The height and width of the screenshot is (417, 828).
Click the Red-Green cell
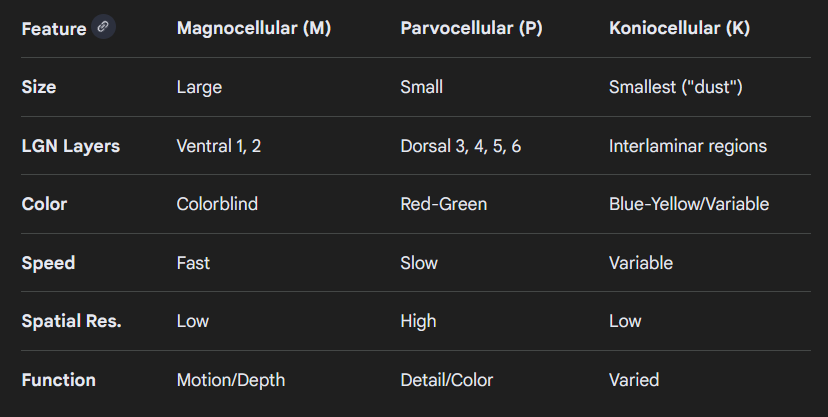tap(443, 204)
